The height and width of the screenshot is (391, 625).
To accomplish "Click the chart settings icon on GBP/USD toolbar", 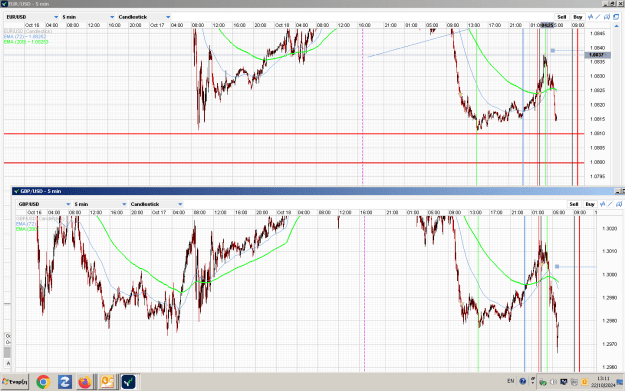I will 619,204.
